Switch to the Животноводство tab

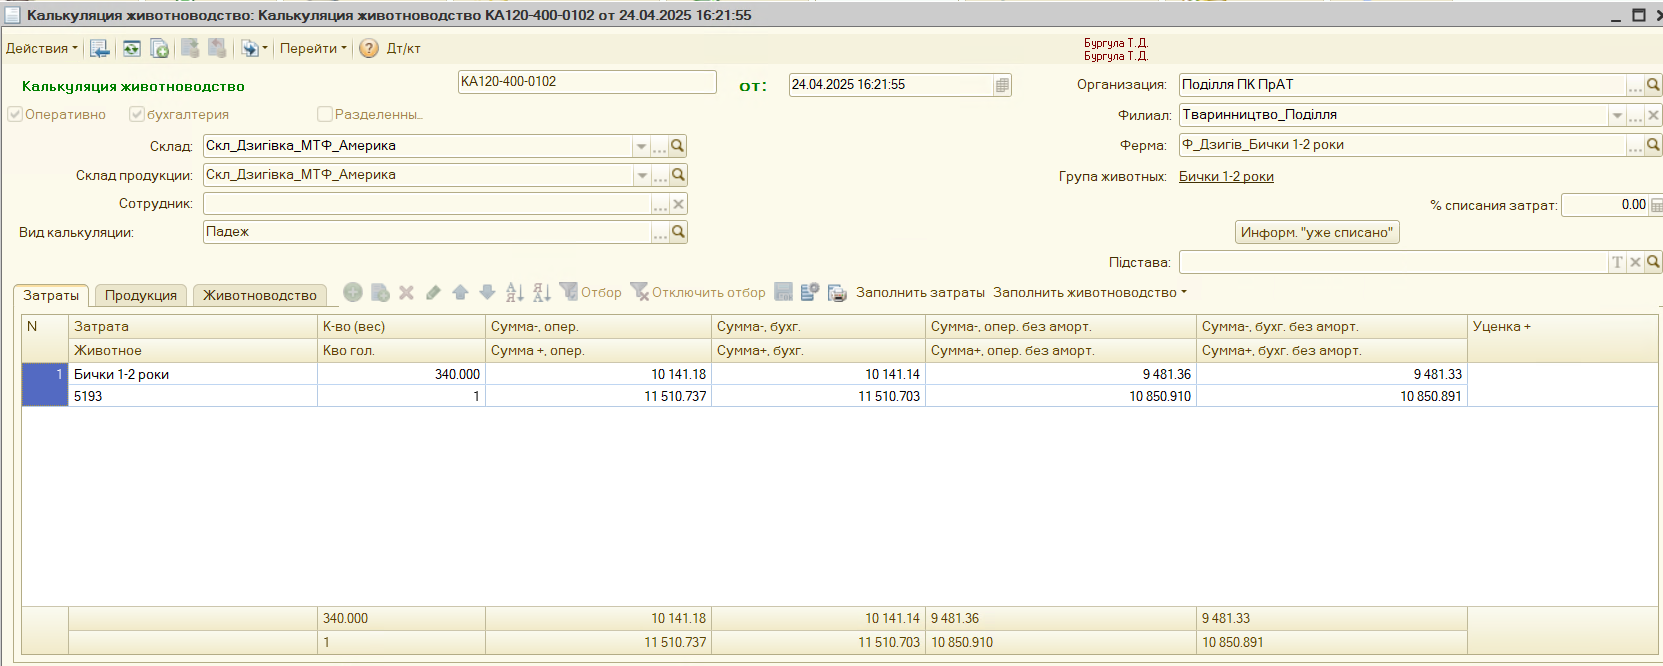pos(260,296)
